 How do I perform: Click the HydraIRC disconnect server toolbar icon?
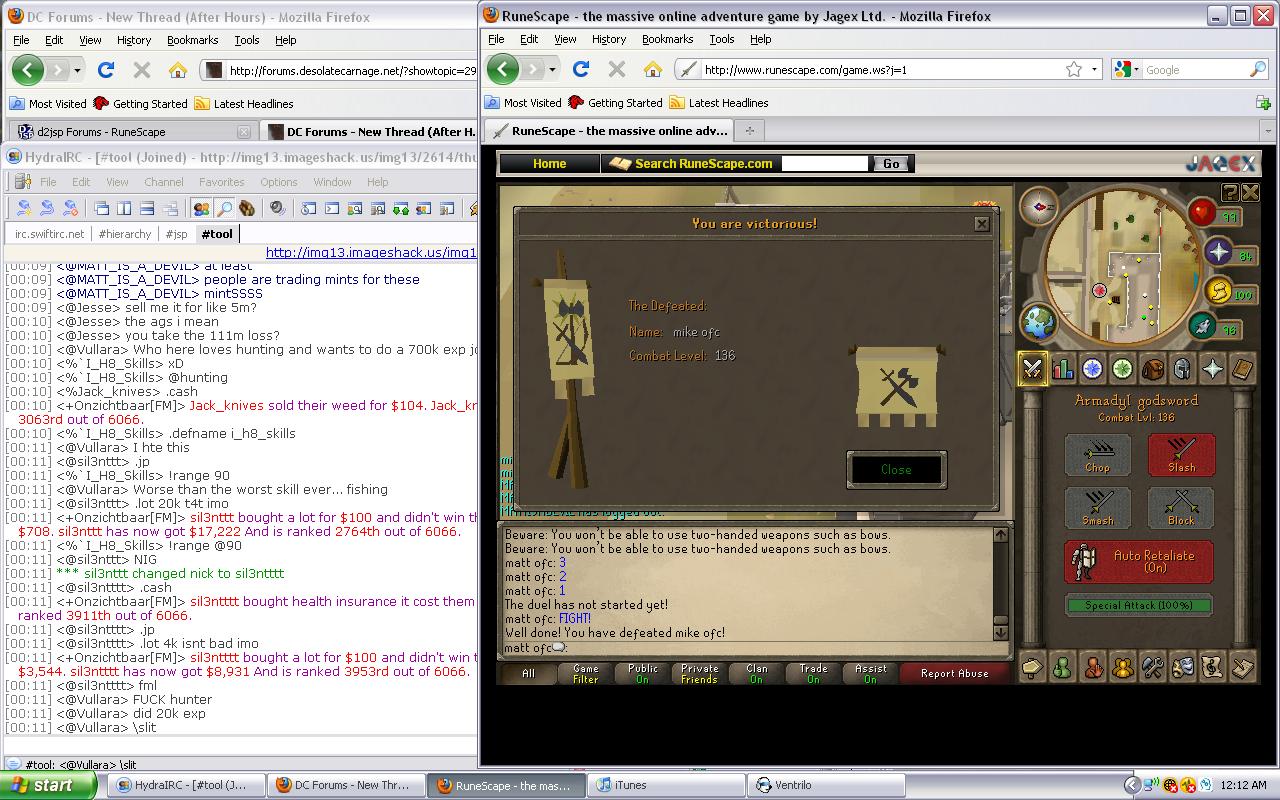click(x=70, y=208)
